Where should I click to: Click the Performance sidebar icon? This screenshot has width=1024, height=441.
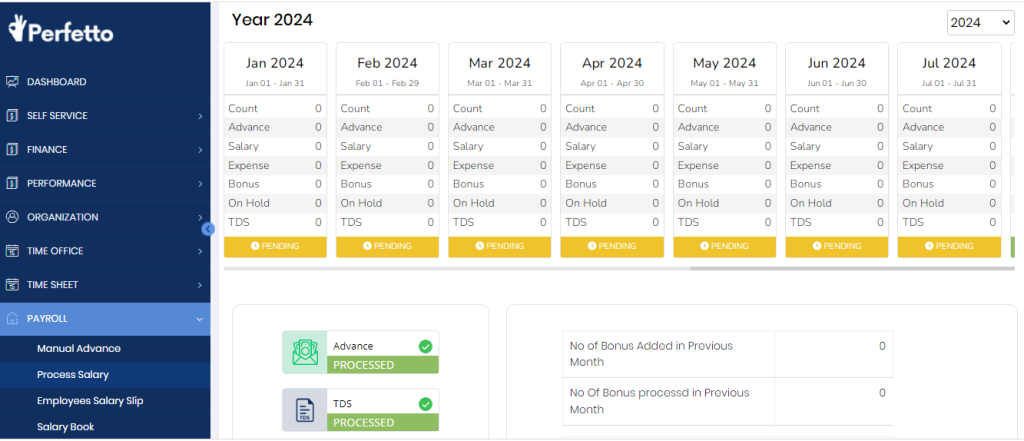[12, 184]
